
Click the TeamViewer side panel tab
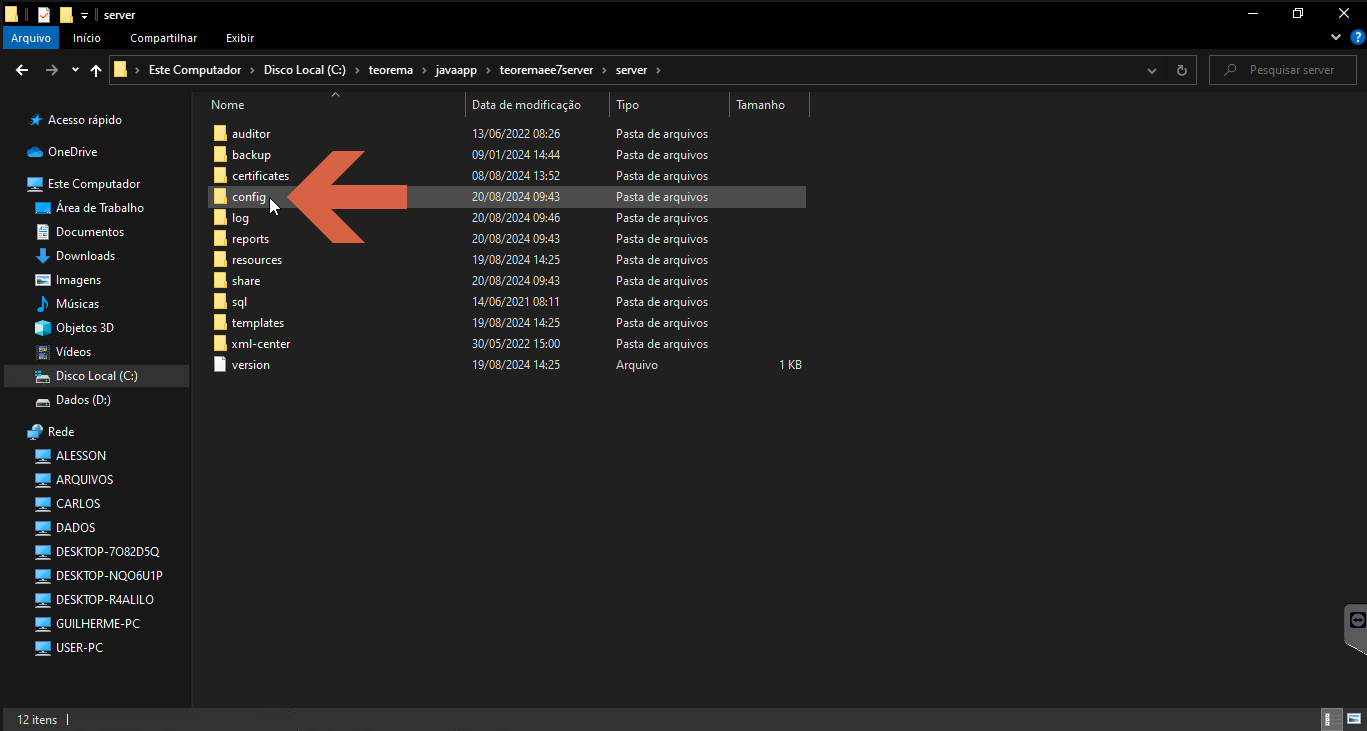click(x=1357, y=630)
